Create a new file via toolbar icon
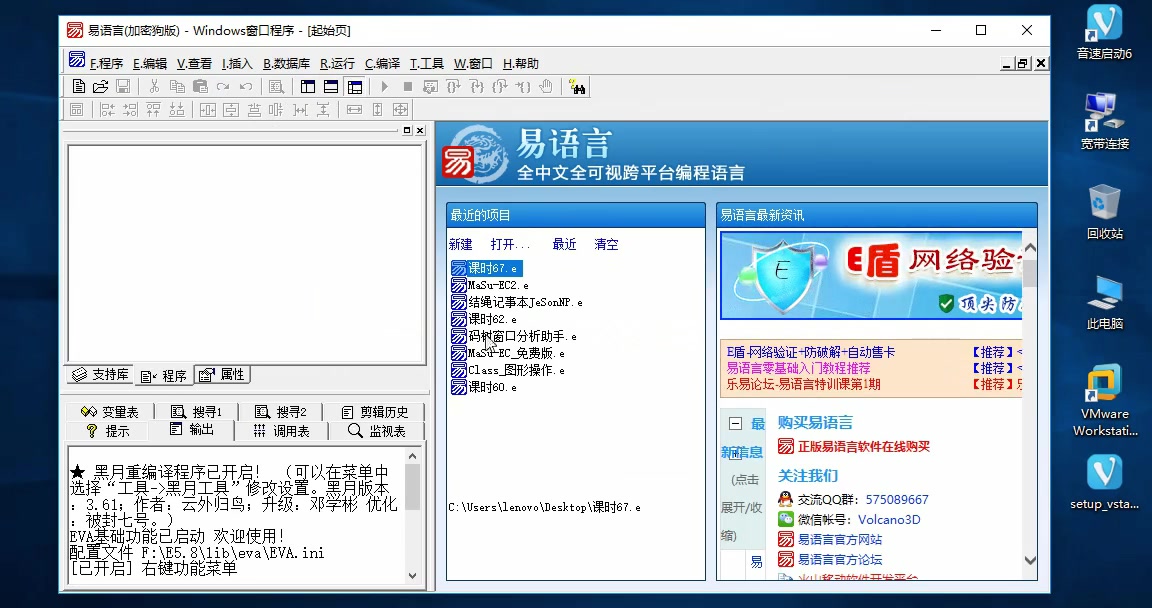 (x=79, y=87)
